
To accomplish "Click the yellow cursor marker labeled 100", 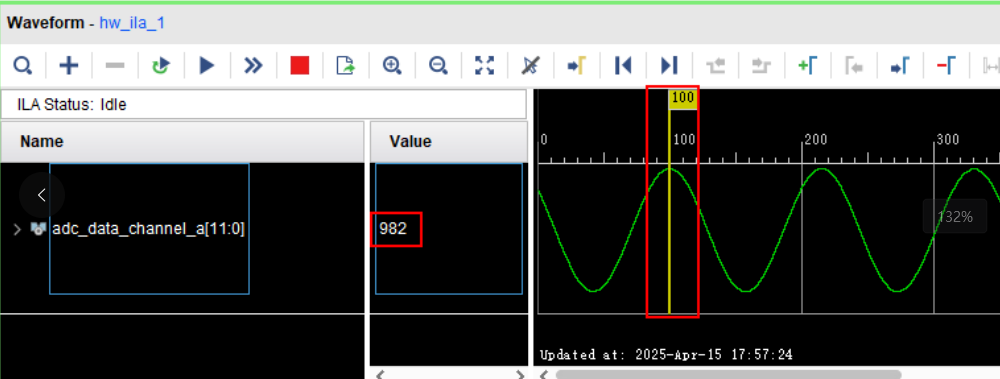I will coord(682,99).
